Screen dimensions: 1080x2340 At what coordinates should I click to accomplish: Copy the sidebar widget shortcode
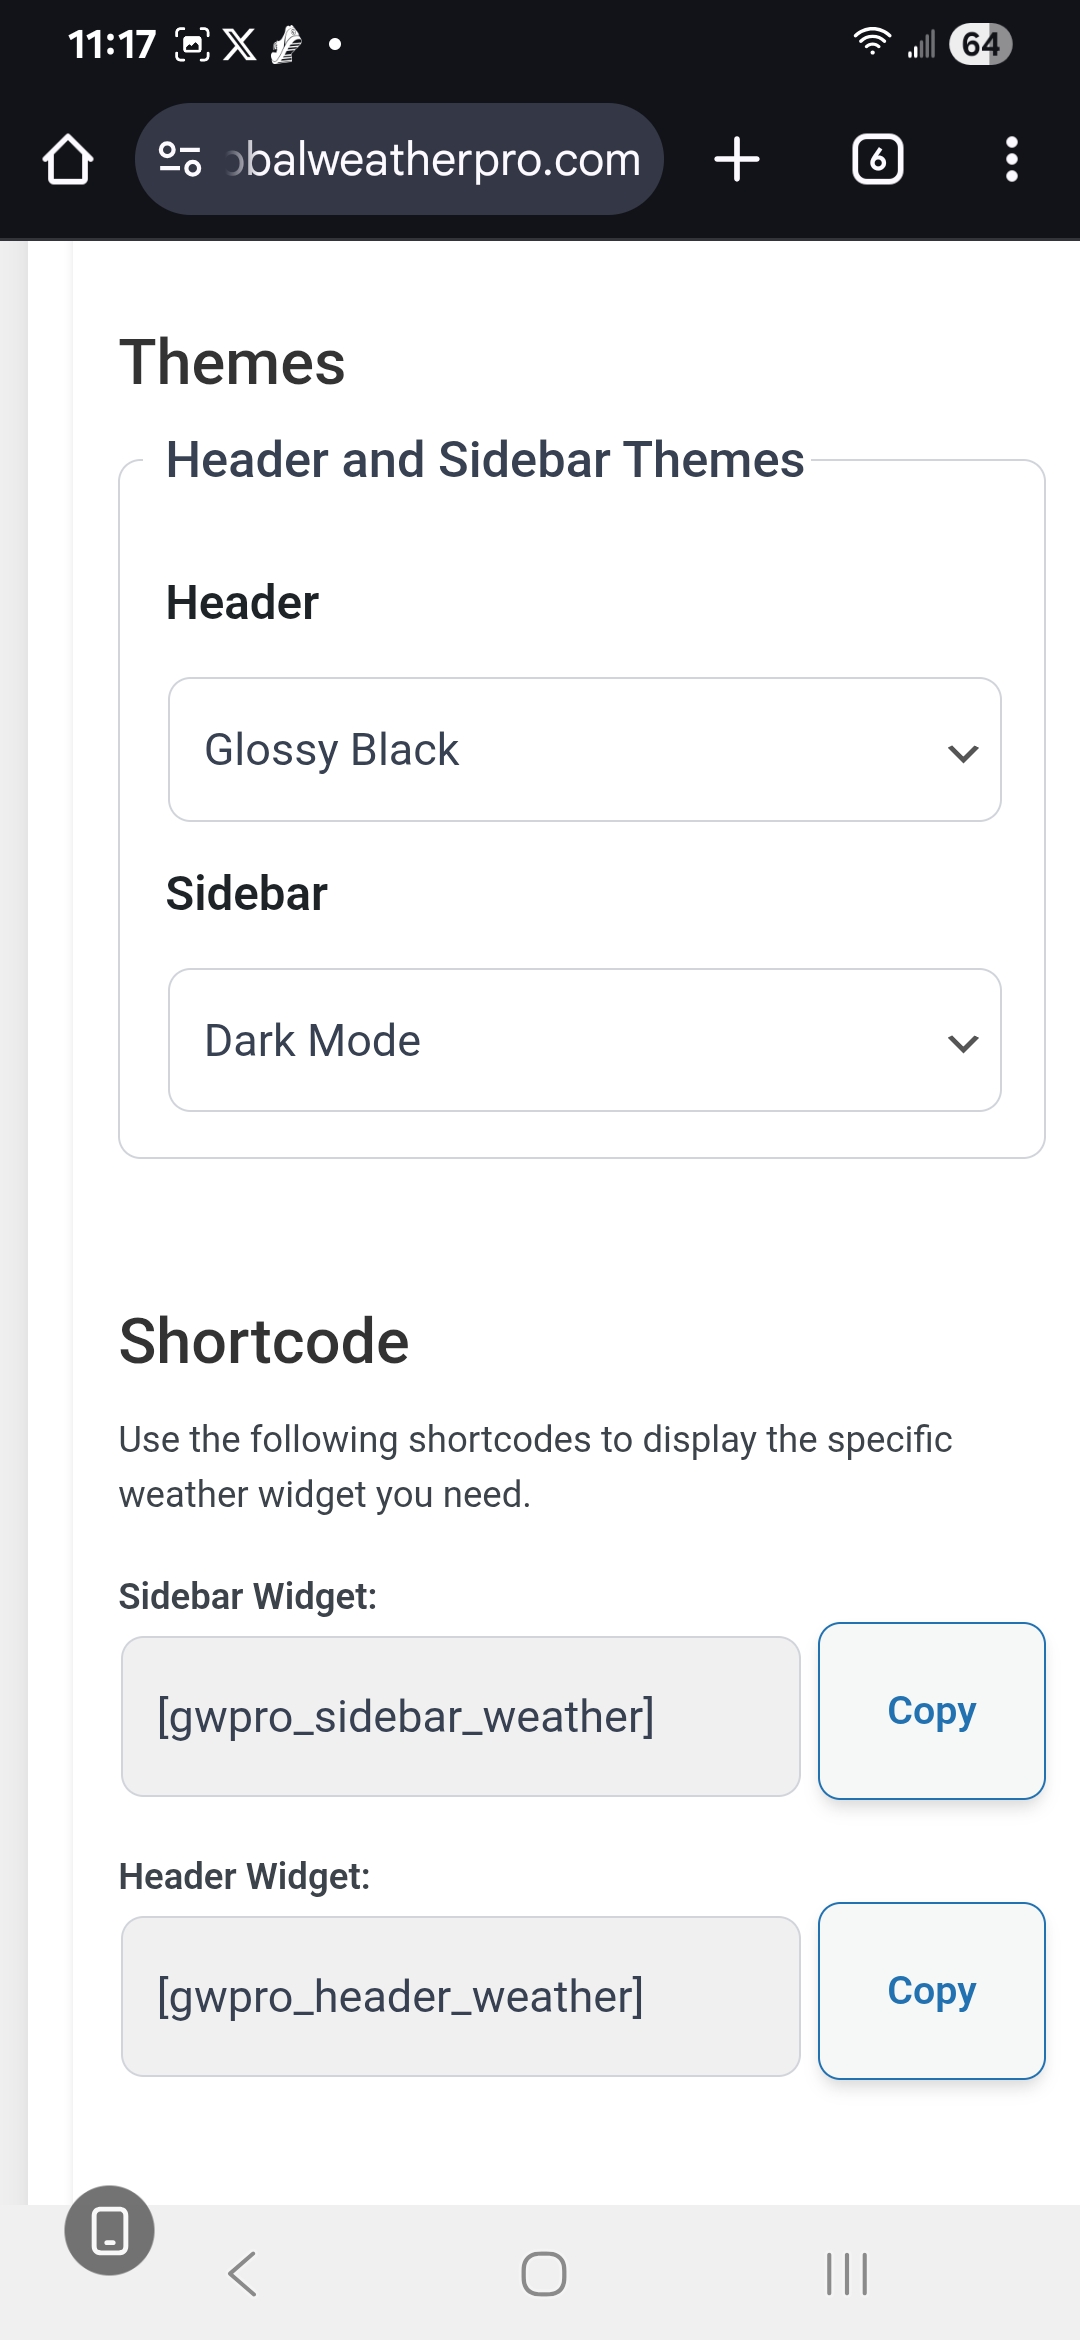pyautogui.click(x=931, y=1711)
